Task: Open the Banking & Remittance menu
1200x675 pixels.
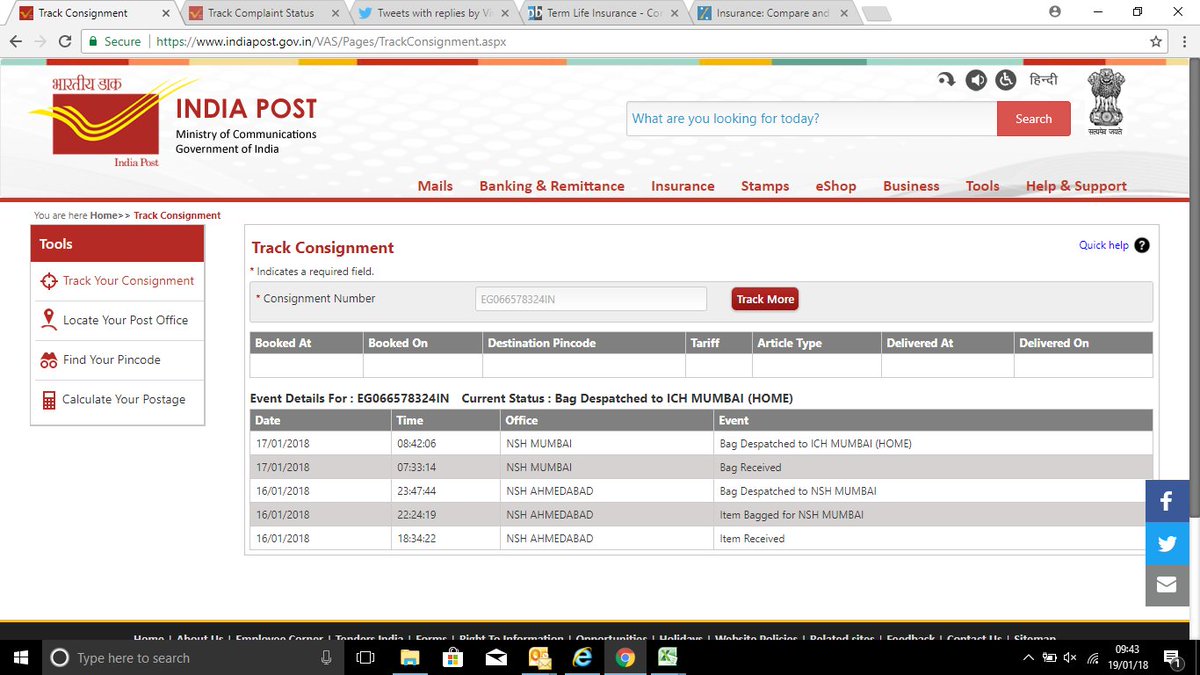Action: pos(552,186)
